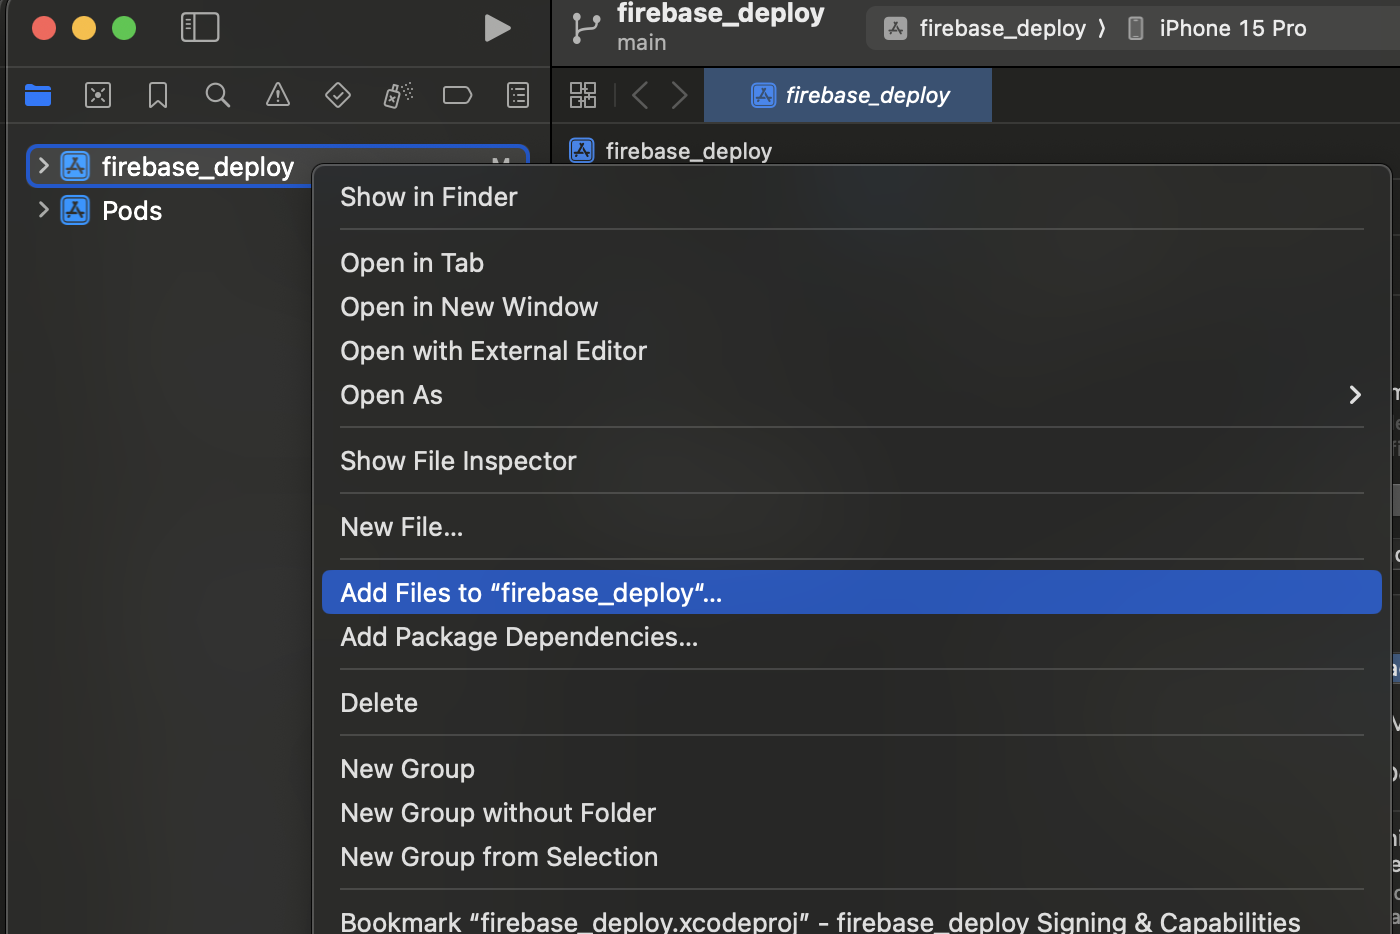
Task: Go forward with editor right arrow
Action: click(x=680, y=95)
